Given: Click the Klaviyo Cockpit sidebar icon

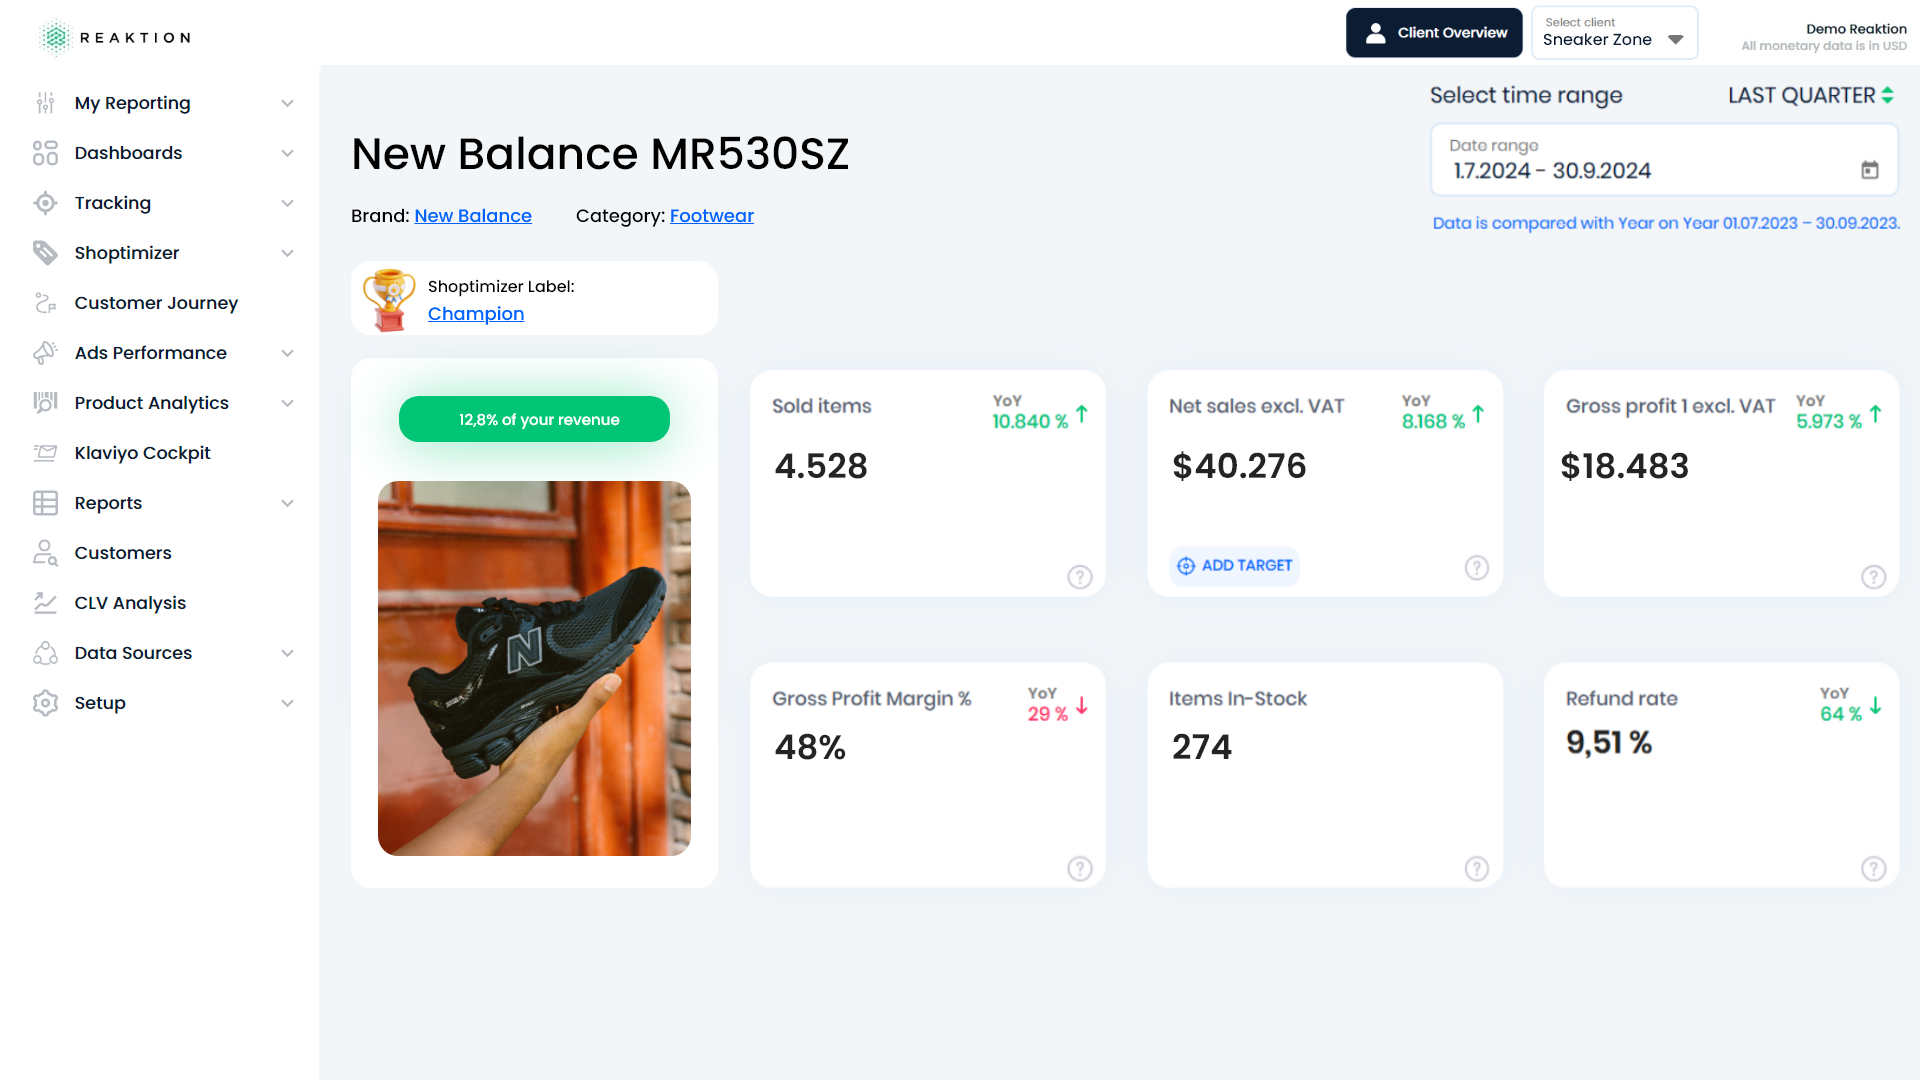Looking at the screenshot, I should 45,453.
